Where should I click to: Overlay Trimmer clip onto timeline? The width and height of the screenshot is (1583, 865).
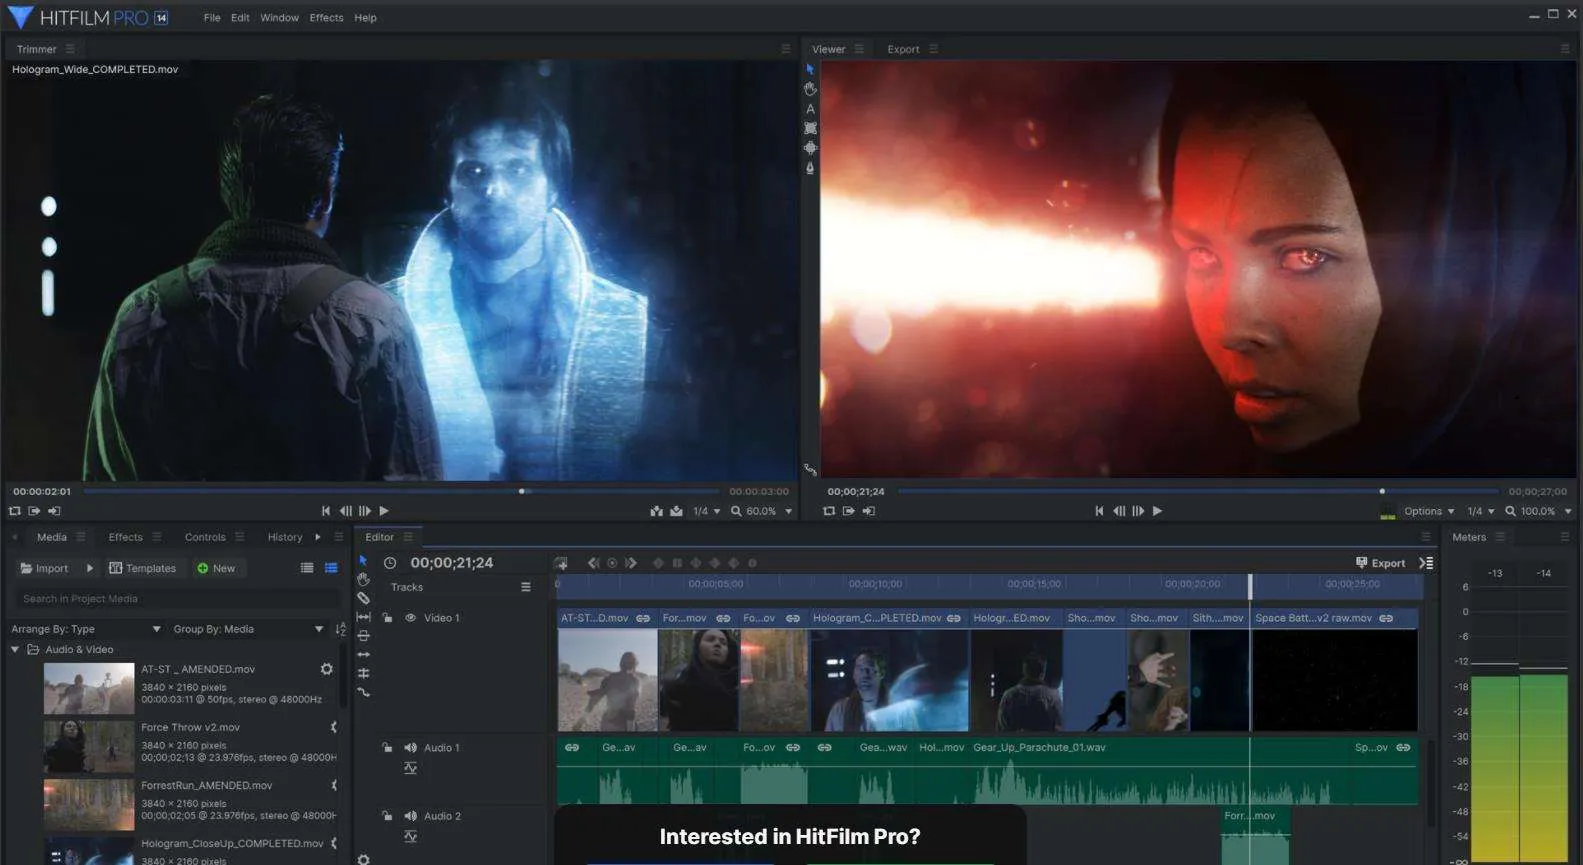676,511
